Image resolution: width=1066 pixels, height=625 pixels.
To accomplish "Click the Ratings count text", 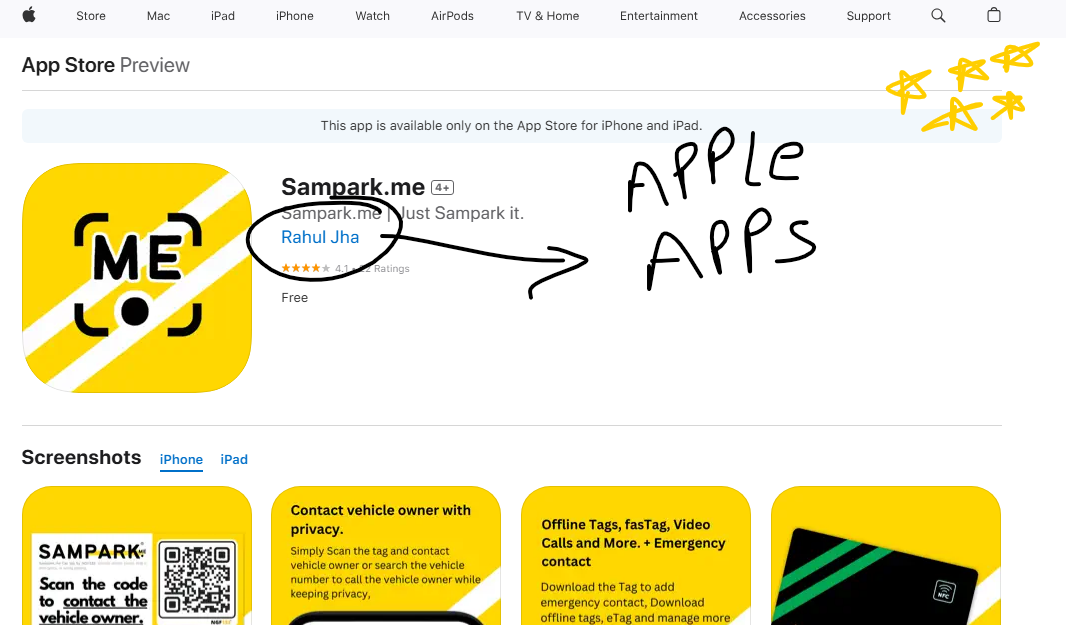I will point(384,269).
